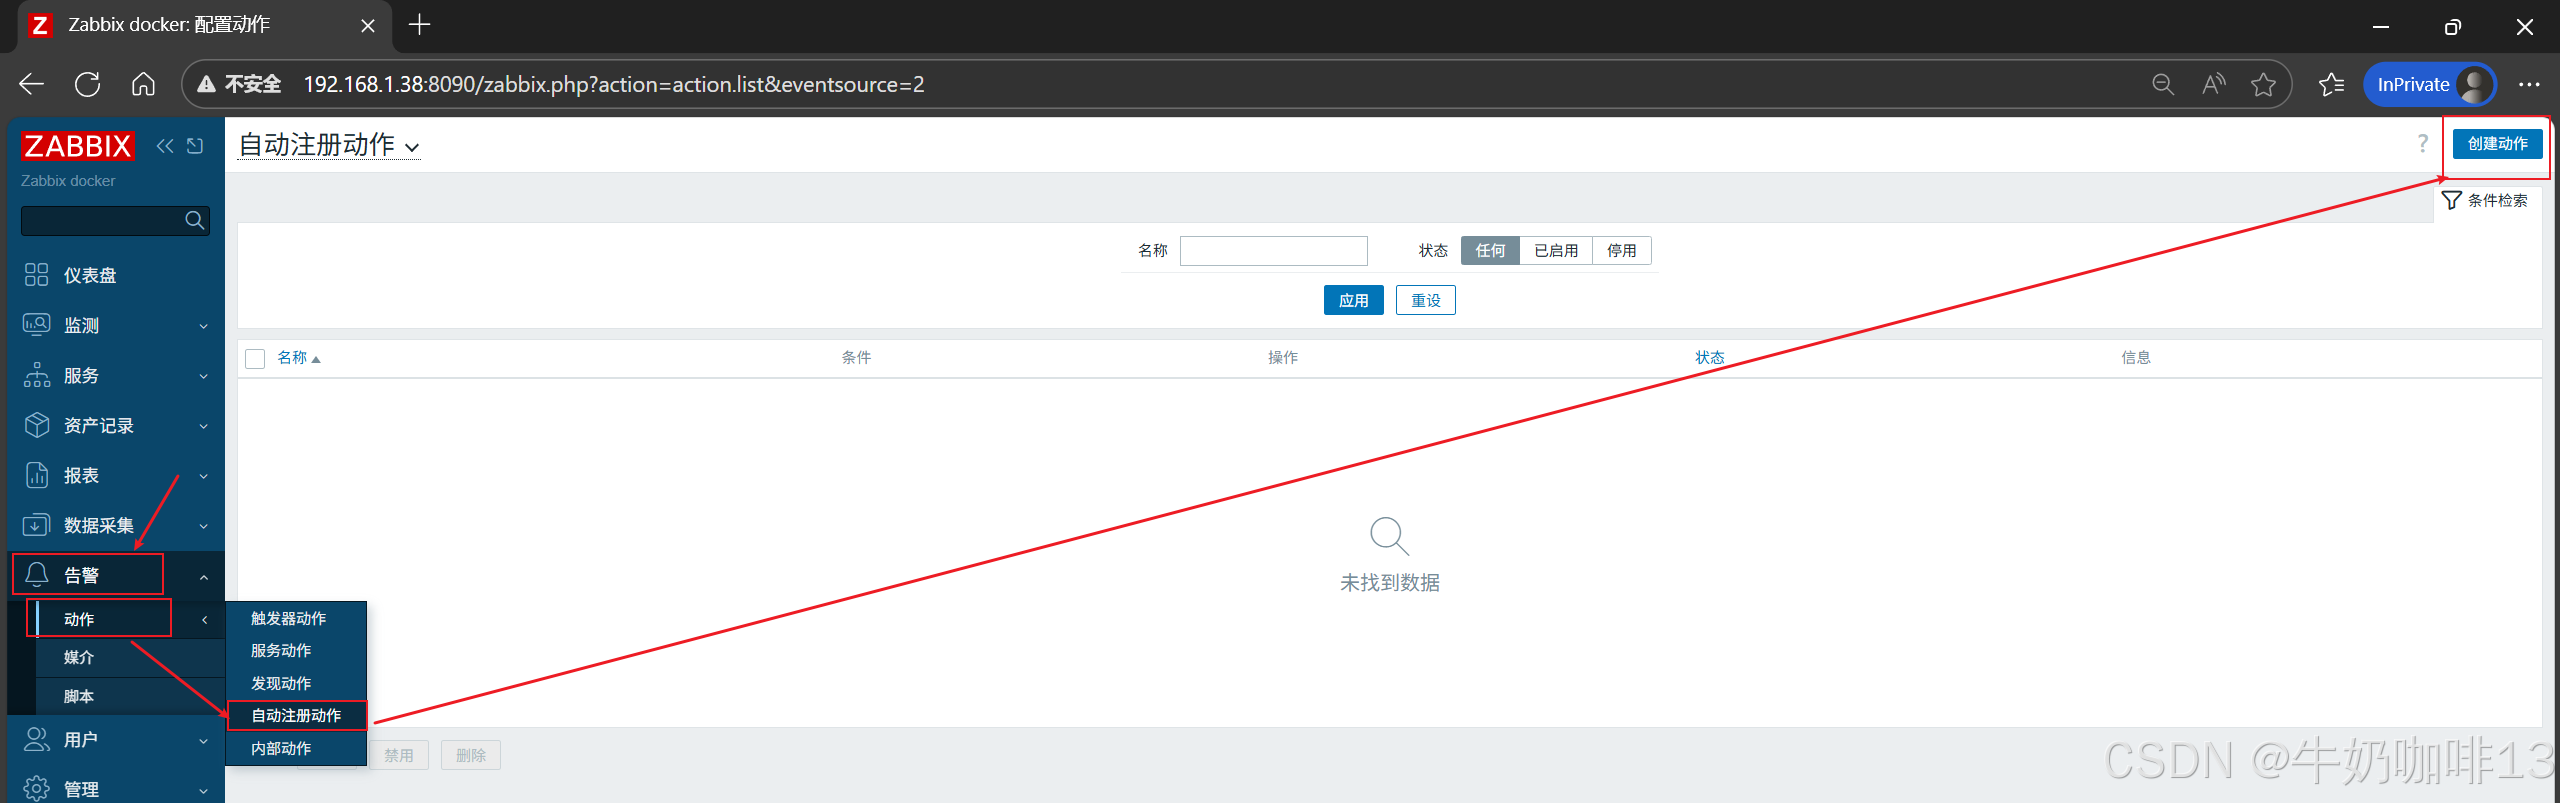Expand the 管理 menu chevron
2560x803 pixels.
tap(204, 791)
